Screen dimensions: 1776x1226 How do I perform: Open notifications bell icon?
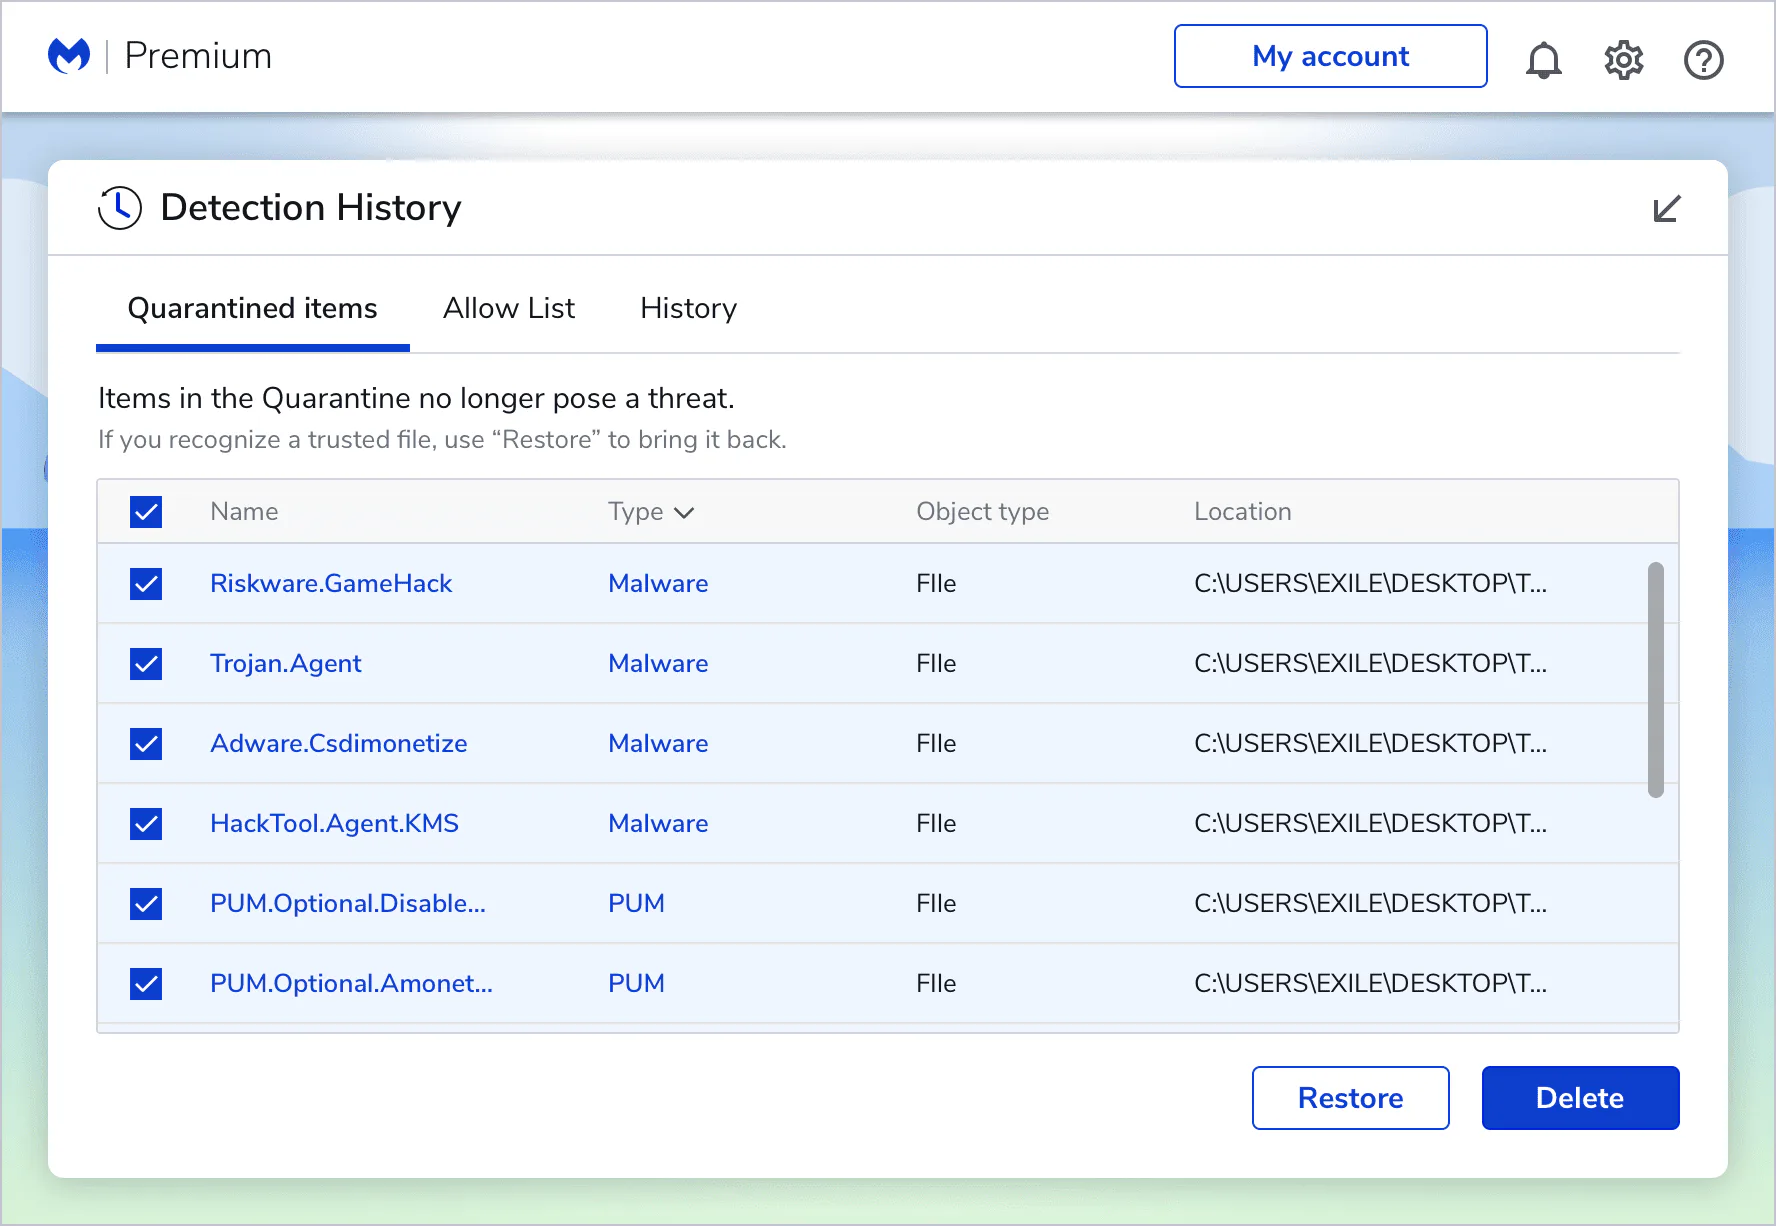point(1543,60)
